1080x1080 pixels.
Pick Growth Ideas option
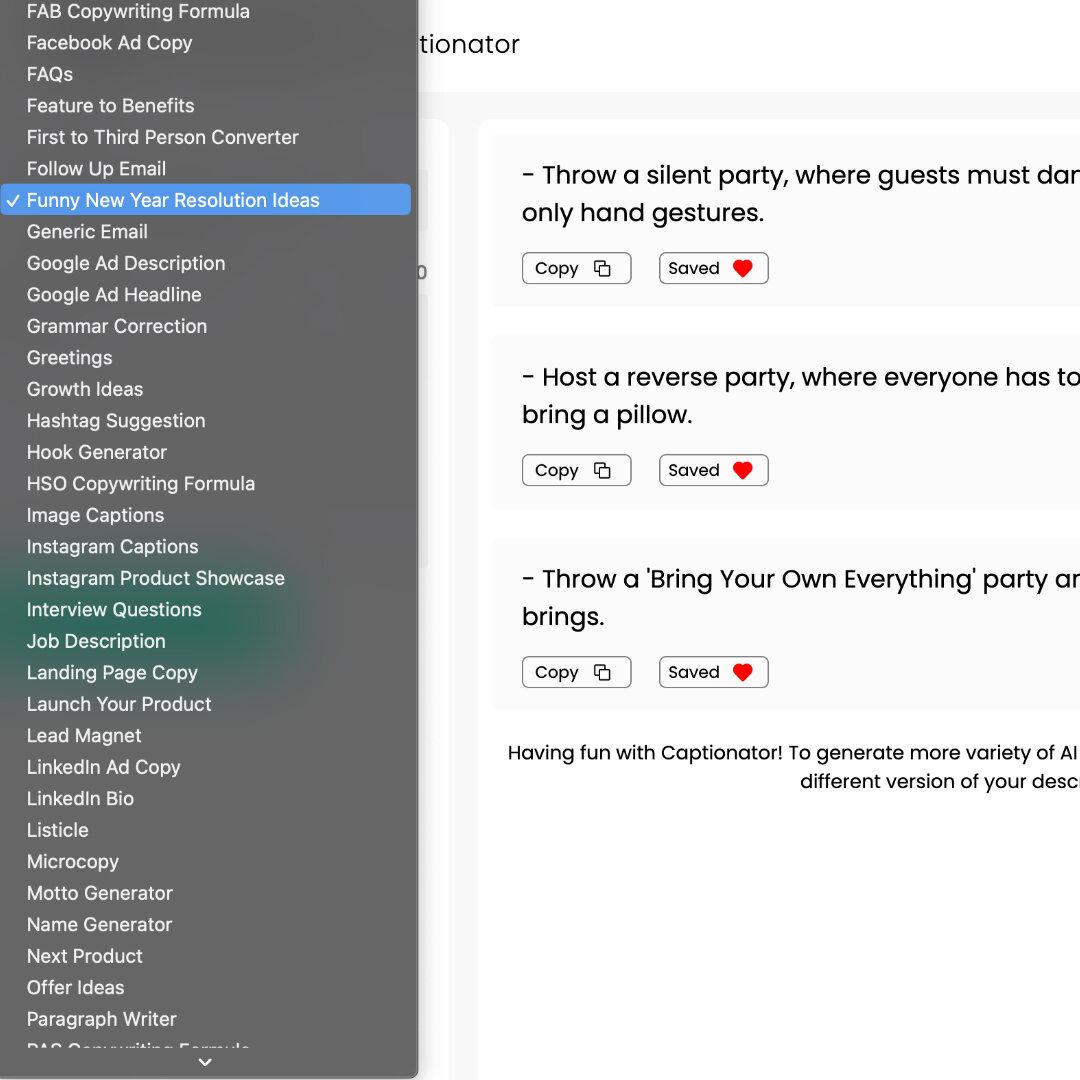[x=206, y=389]
